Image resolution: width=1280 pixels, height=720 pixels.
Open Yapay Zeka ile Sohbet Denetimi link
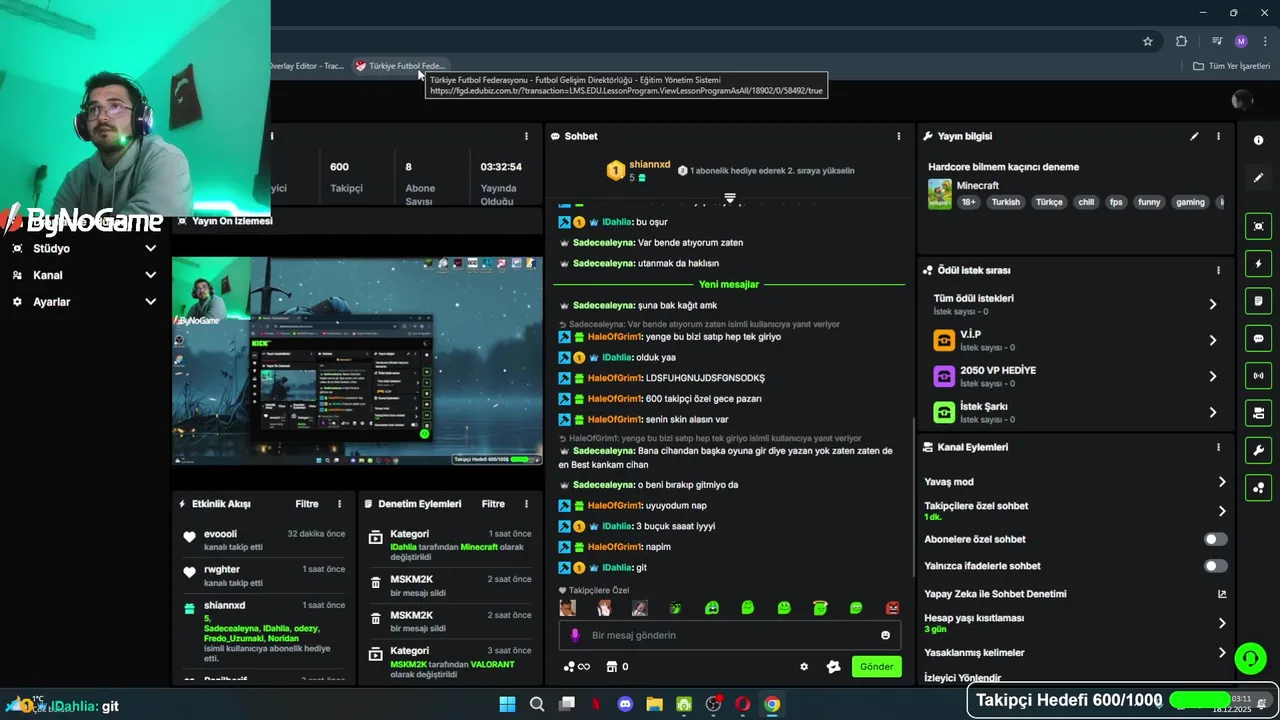tap(1075, 594)
